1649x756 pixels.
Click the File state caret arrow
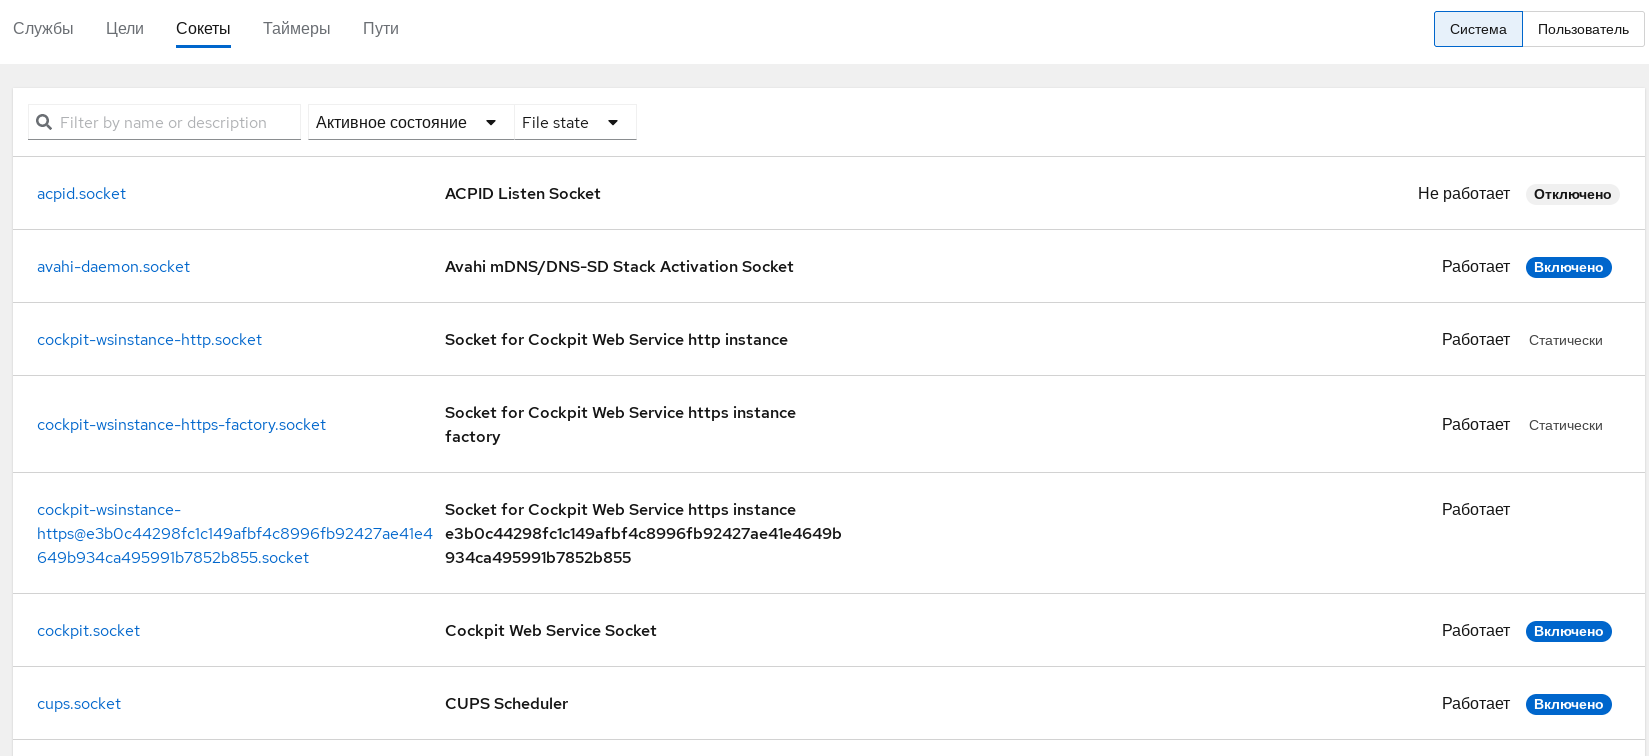(x=613, y=122)
